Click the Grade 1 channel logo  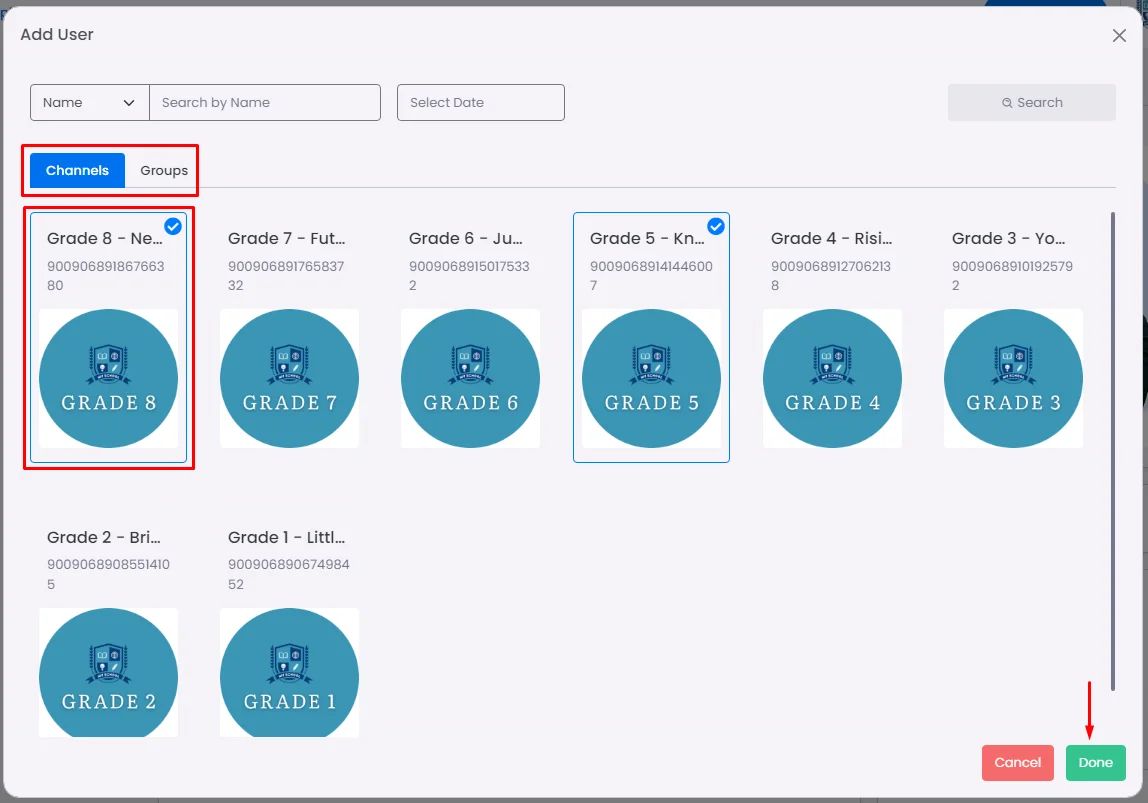click(x=289, y=676)
